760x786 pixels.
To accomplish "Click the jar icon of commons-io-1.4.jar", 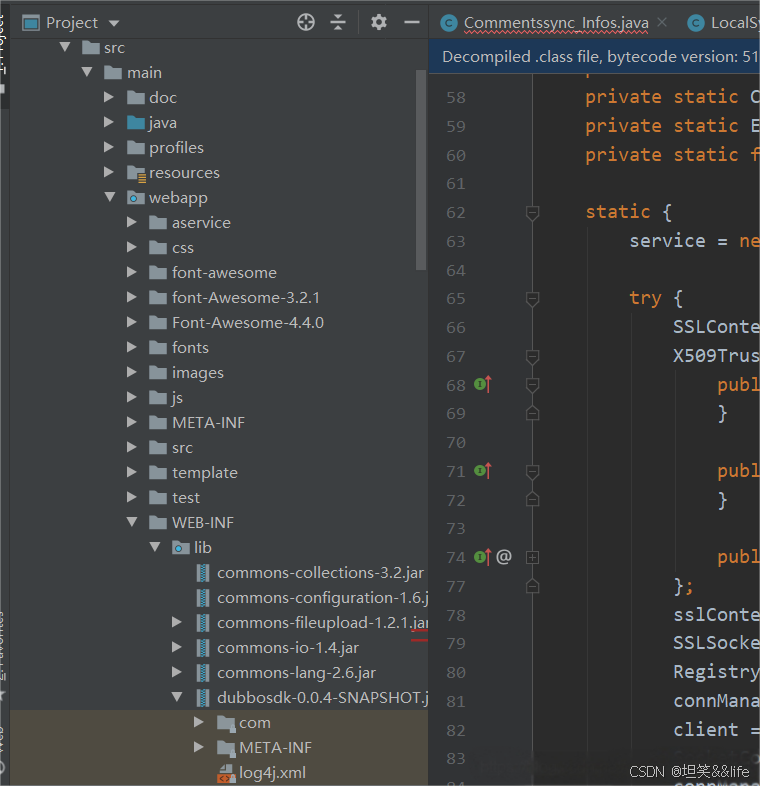I will pyautogui.click(x=203, y=648).
